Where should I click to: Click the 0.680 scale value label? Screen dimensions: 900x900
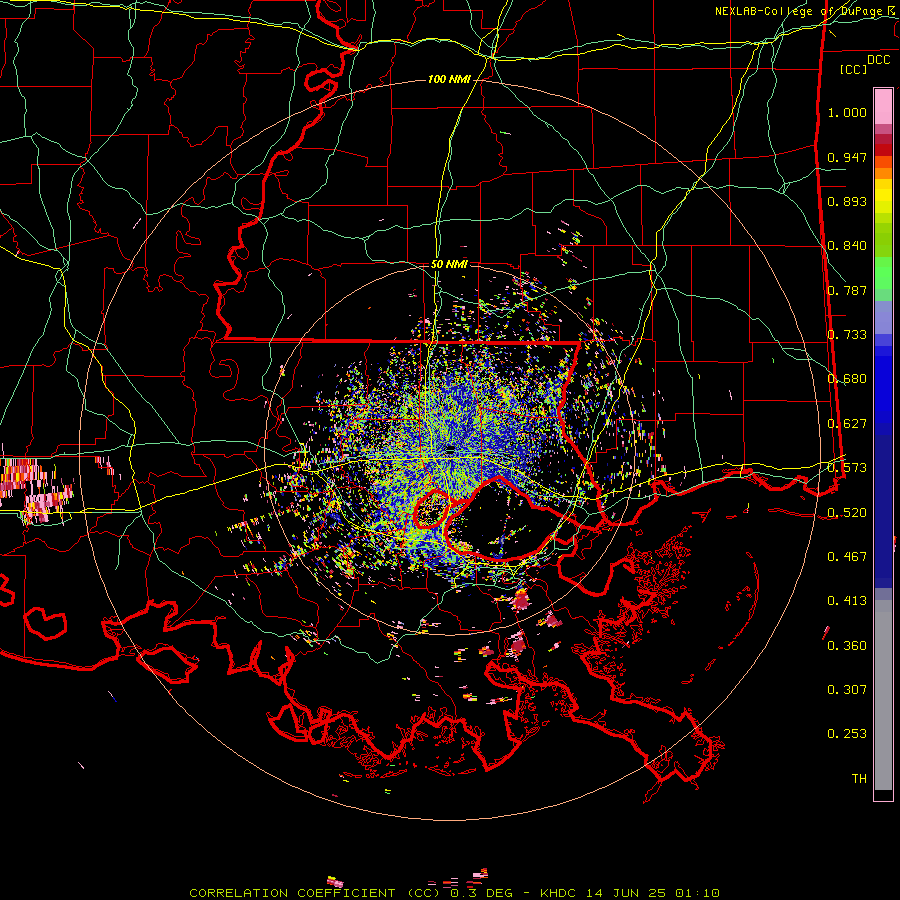tap(847, 379)
